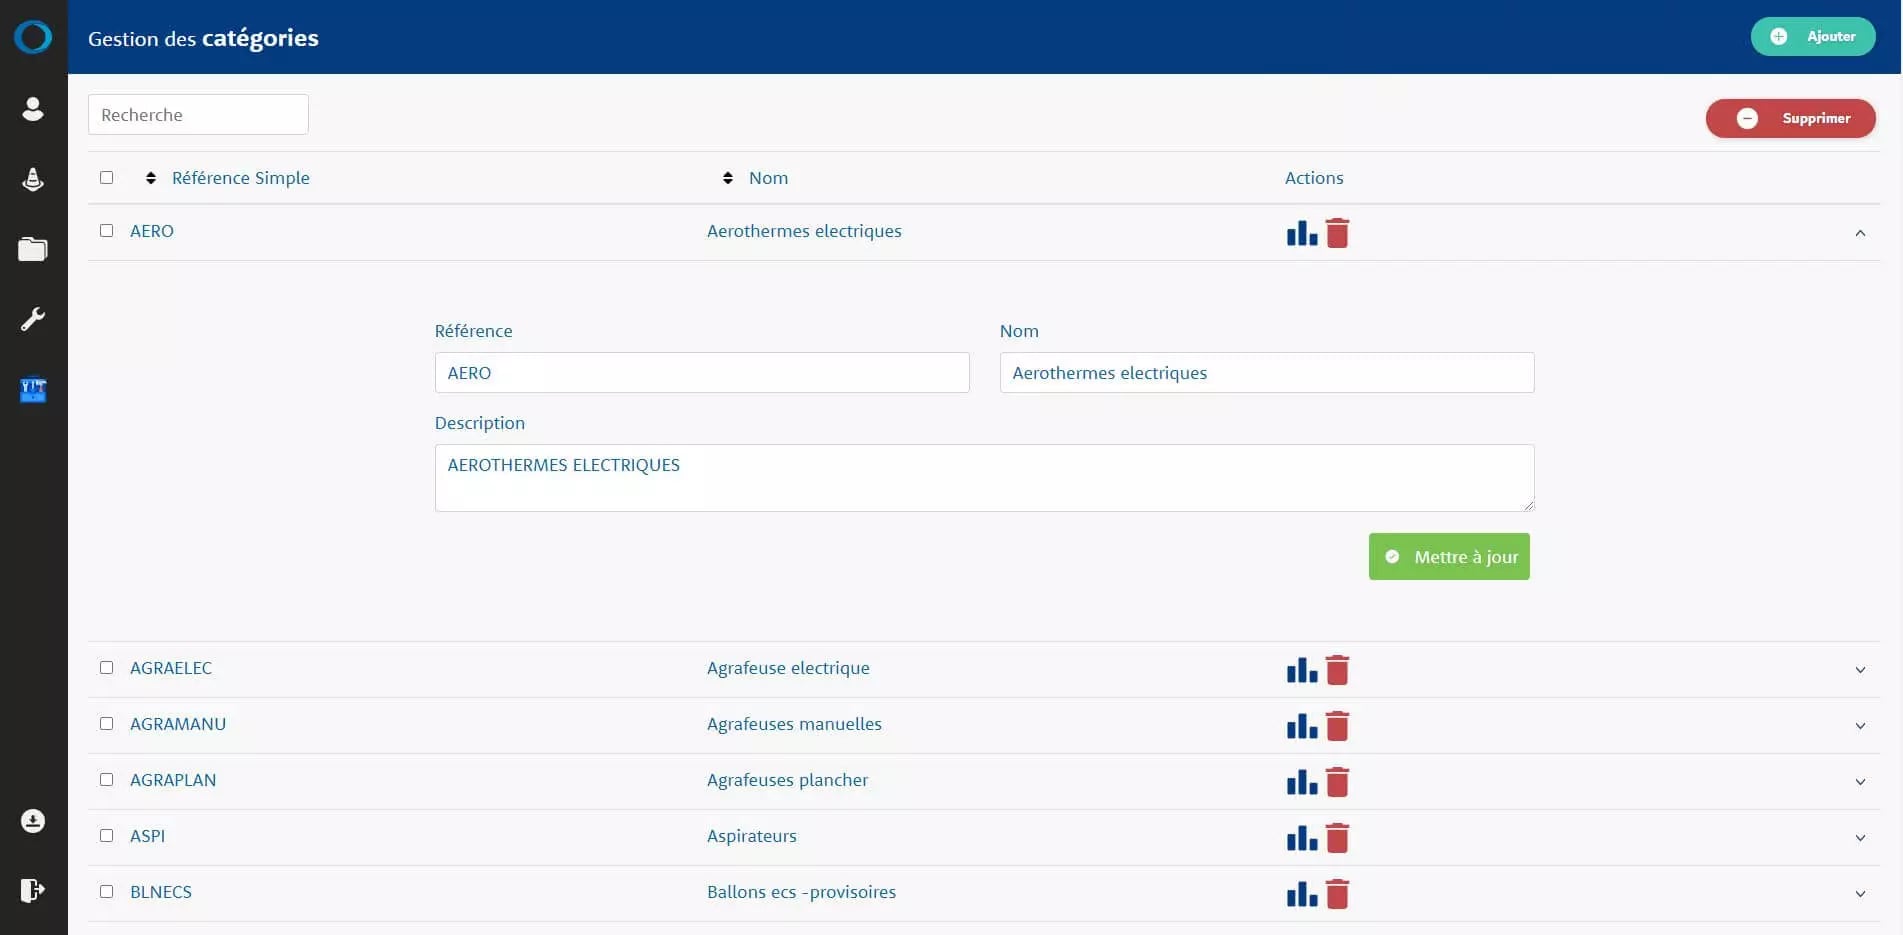Check the select-all checkbox in header

pyautogui.click(x=107, y=178)
